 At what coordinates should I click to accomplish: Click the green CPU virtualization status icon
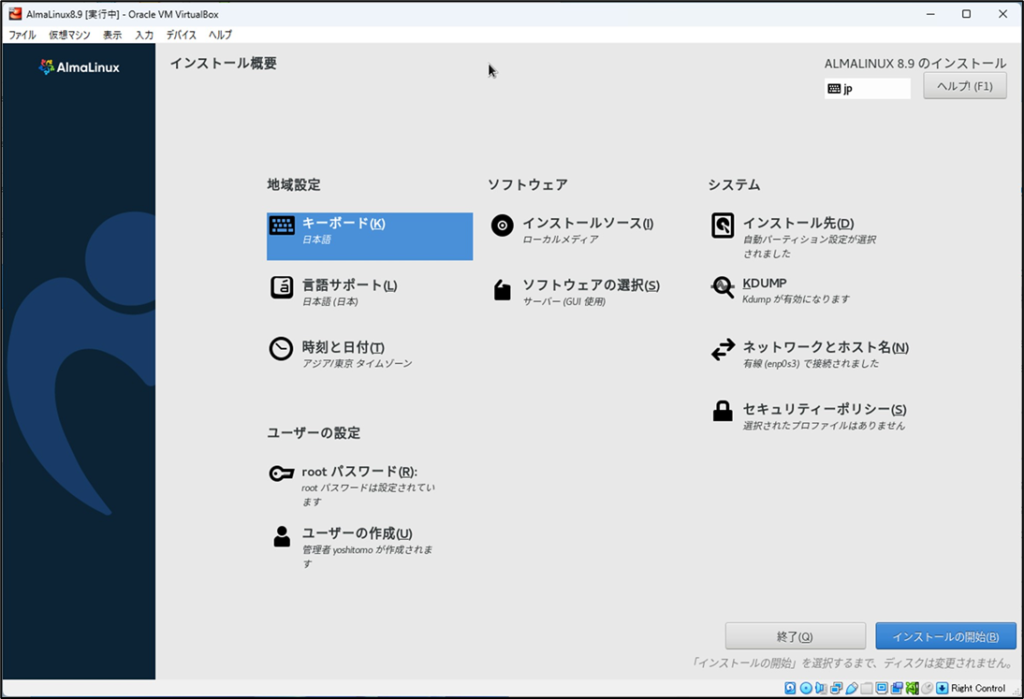[x=912, y=688]
